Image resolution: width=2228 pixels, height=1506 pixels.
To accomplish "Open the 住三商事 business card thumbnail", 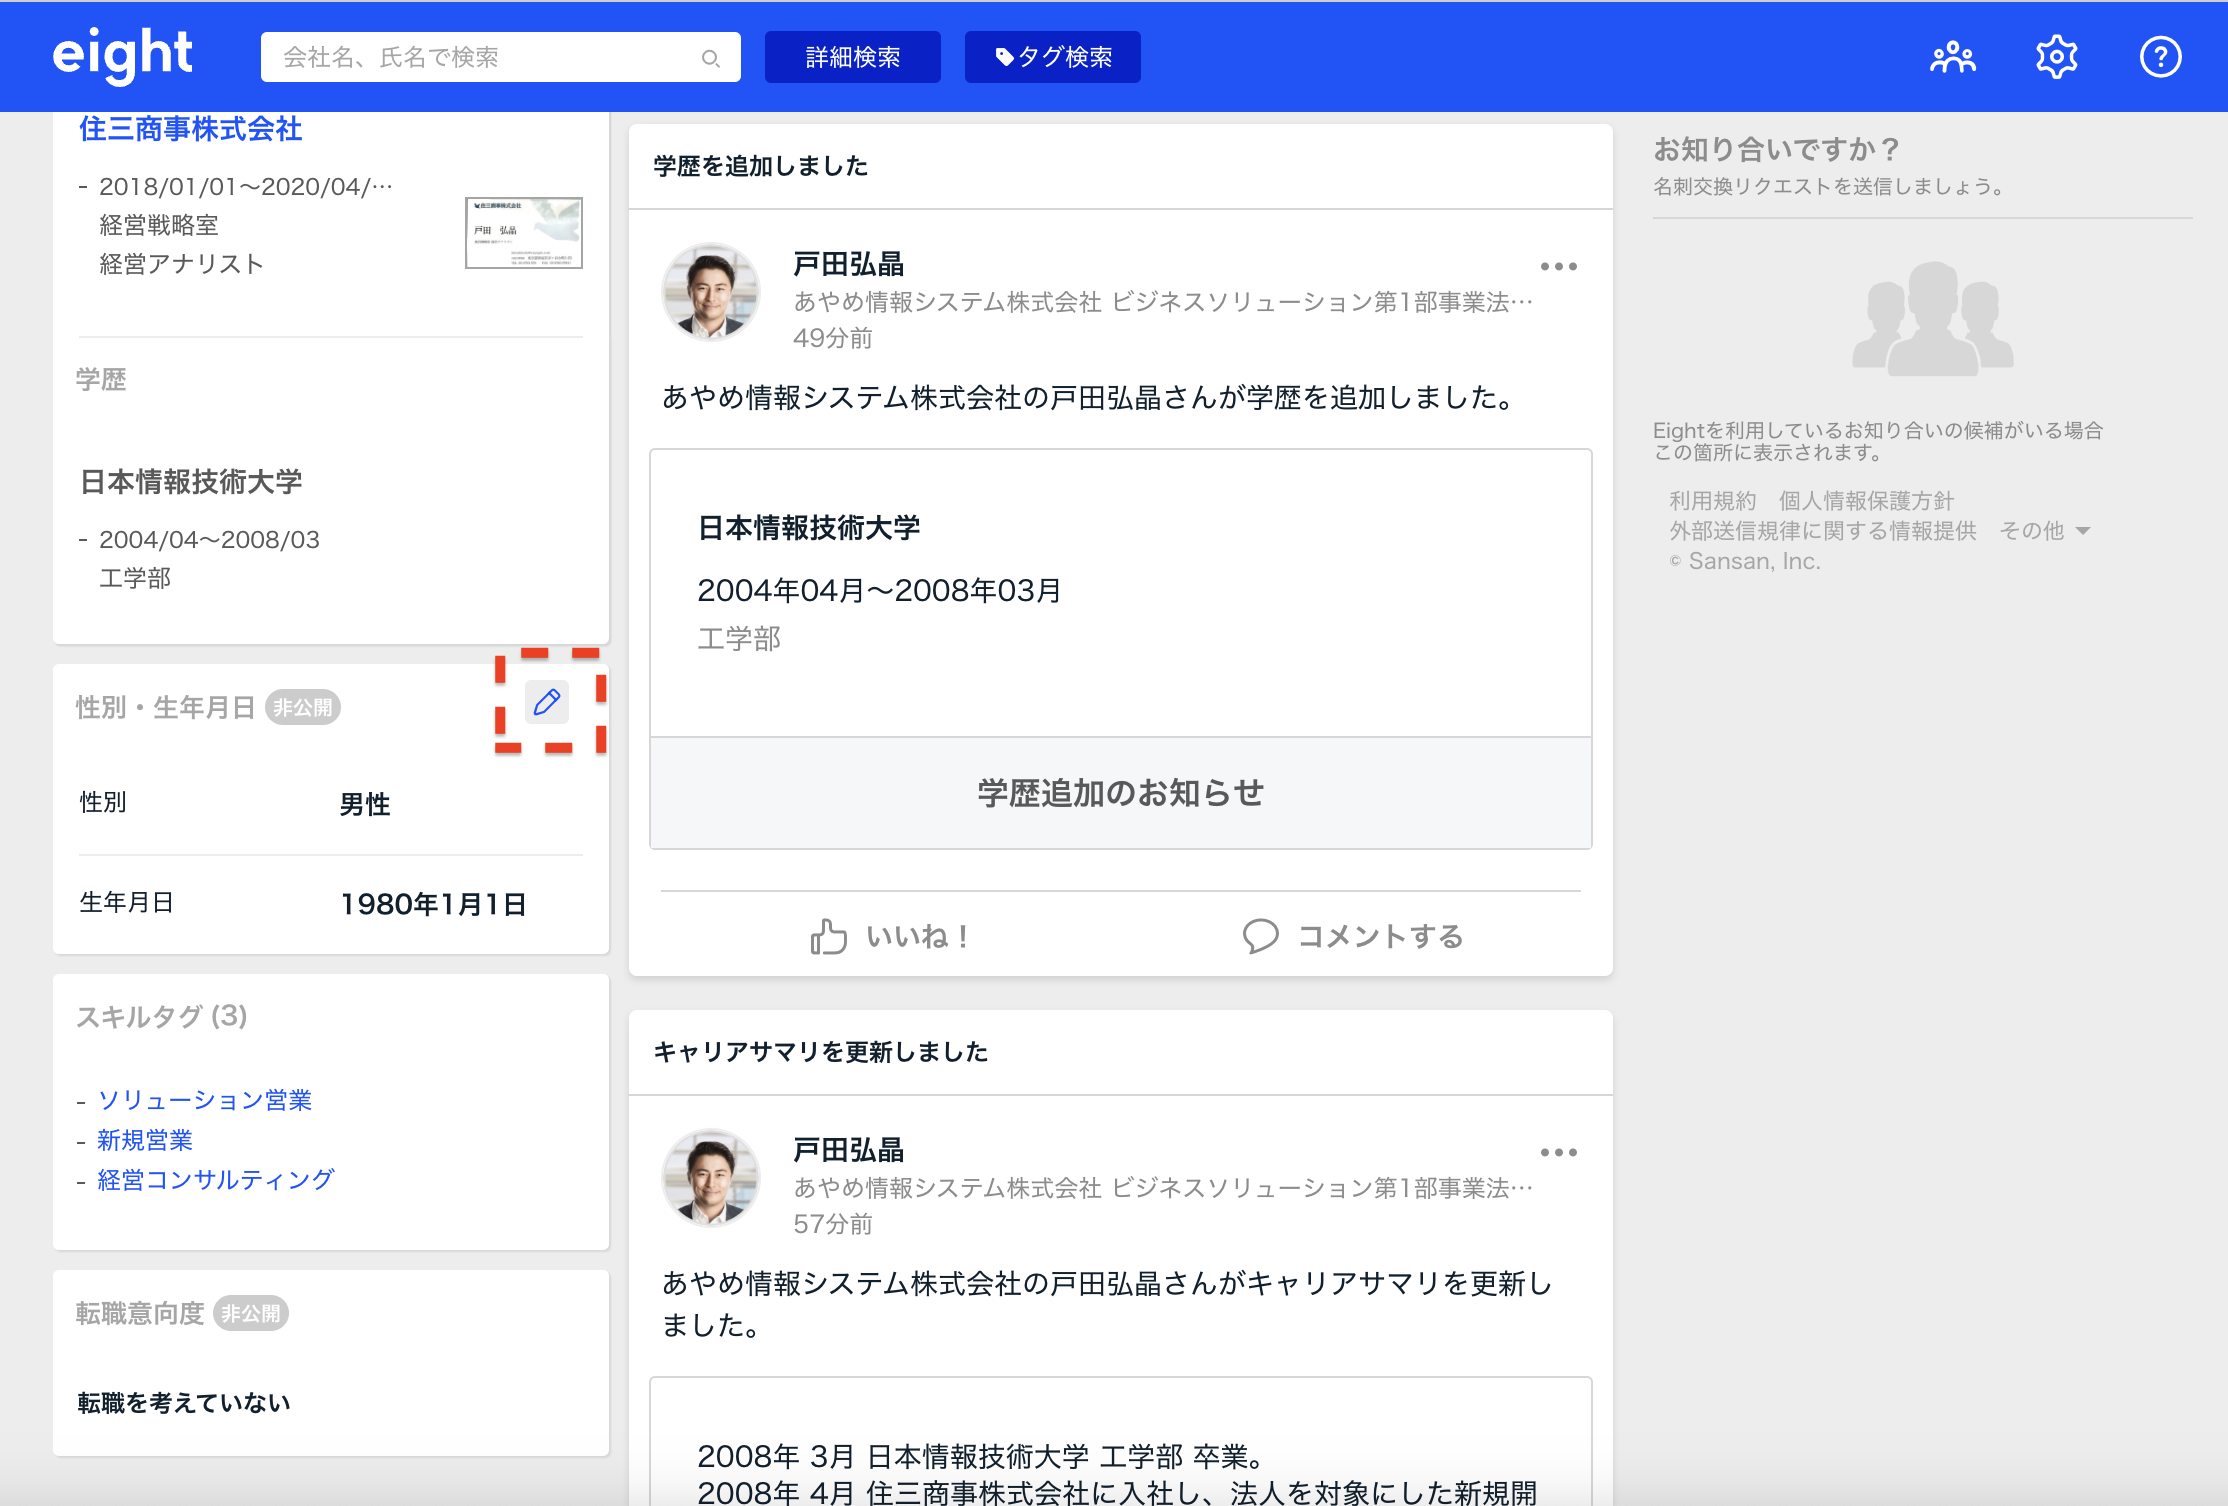I will tap(524, 233).
